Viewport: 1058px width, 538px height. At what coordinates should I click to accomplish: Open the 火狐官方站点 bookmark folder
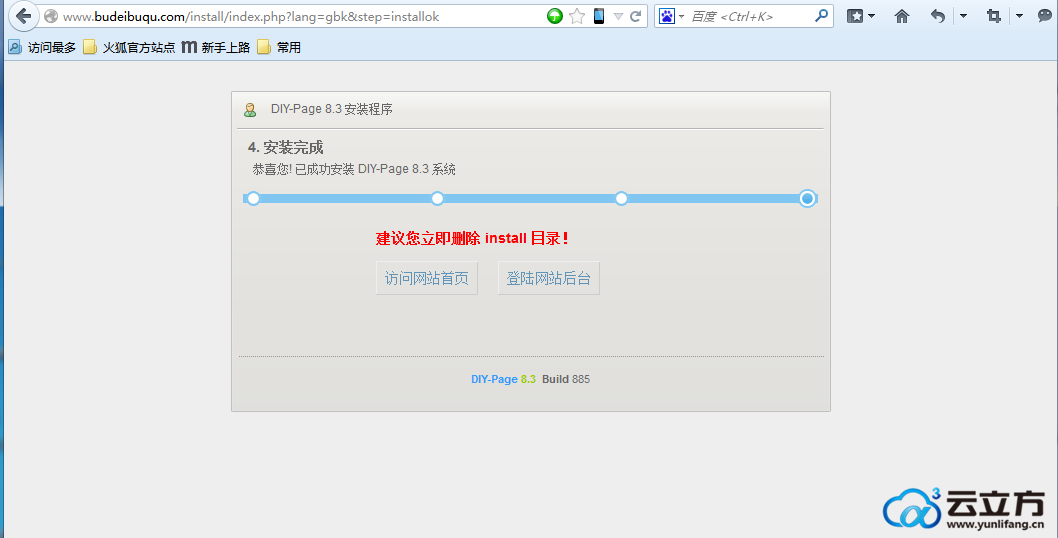[x=129, y=47]
